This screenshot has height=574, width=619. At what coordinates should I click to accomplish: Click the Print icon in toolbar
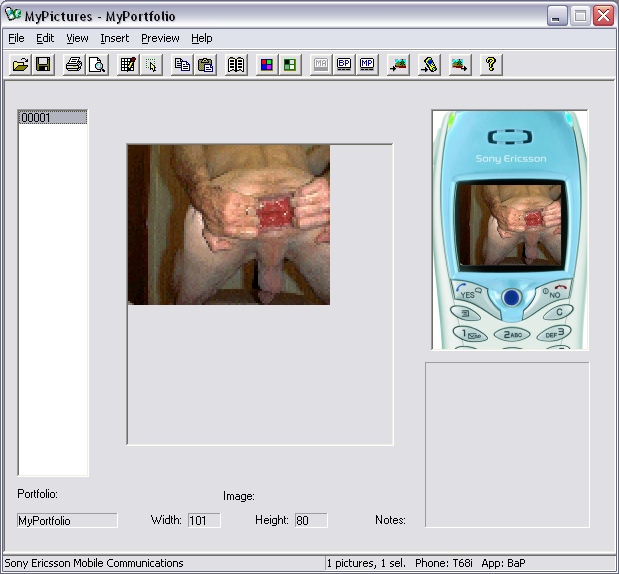pos(74,64)
